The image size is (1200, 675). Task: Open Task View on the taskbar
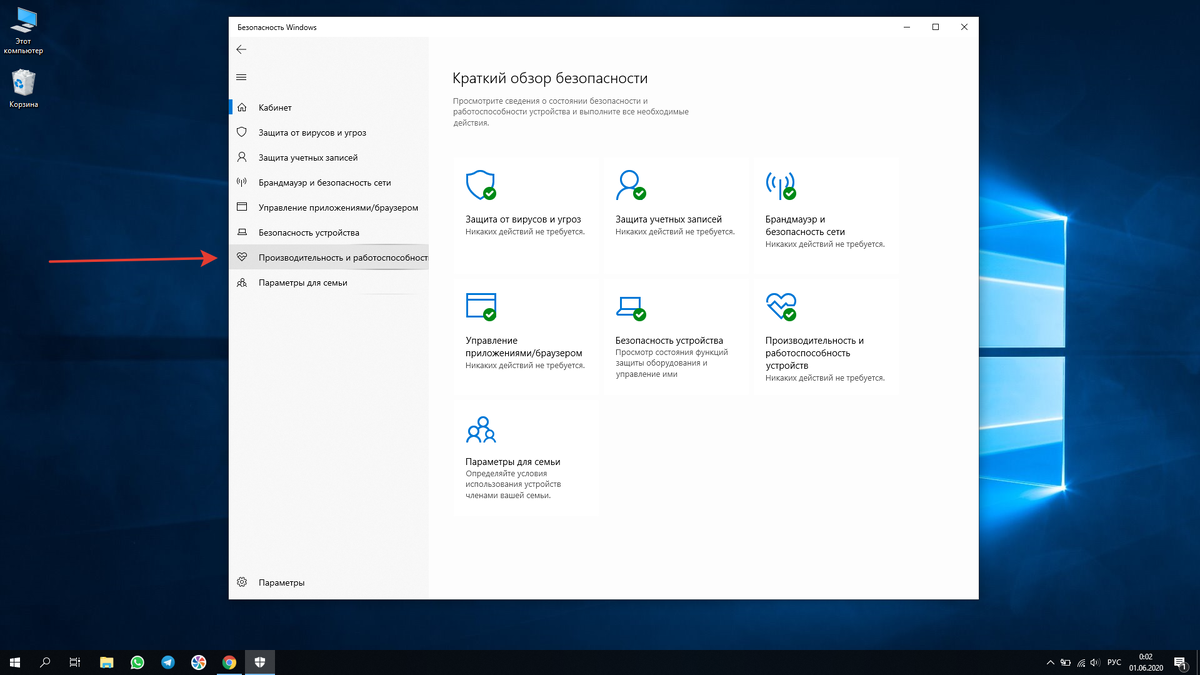click(75, 662)
